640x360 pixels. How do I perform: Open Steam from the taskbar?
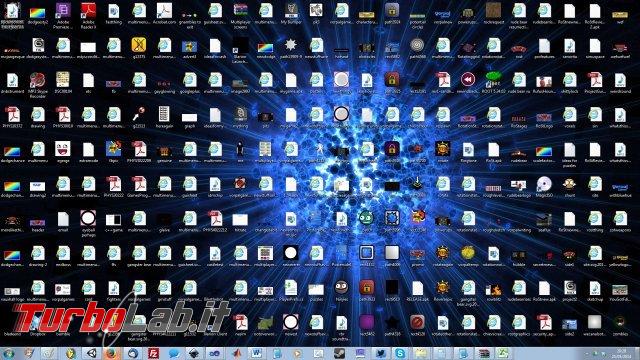[x=339, y=353]
